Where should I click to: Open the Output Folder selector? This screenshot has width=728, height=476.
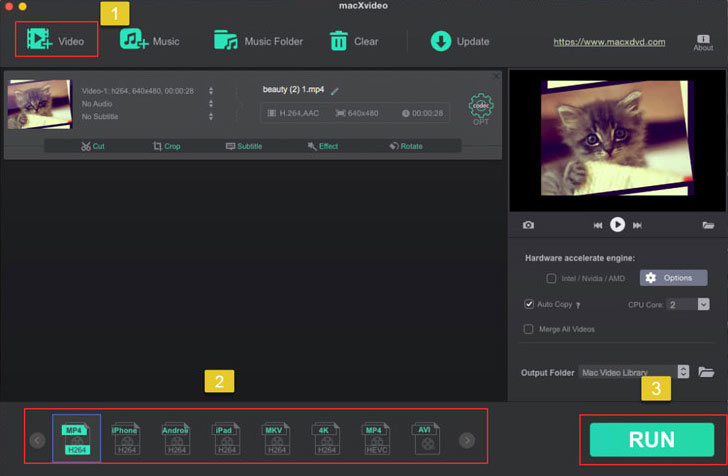(x=633, y=372)
